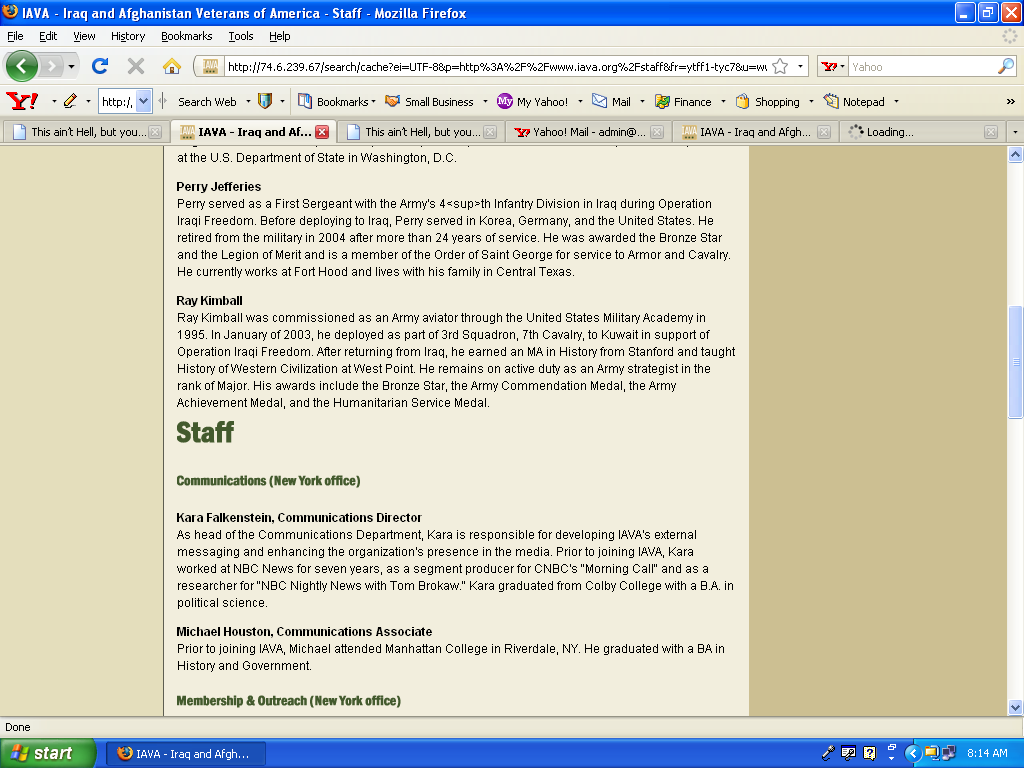Click the My Yahoo! toolbar button
The height and width of the screenshot is (768, 1024).
point(533,102)
